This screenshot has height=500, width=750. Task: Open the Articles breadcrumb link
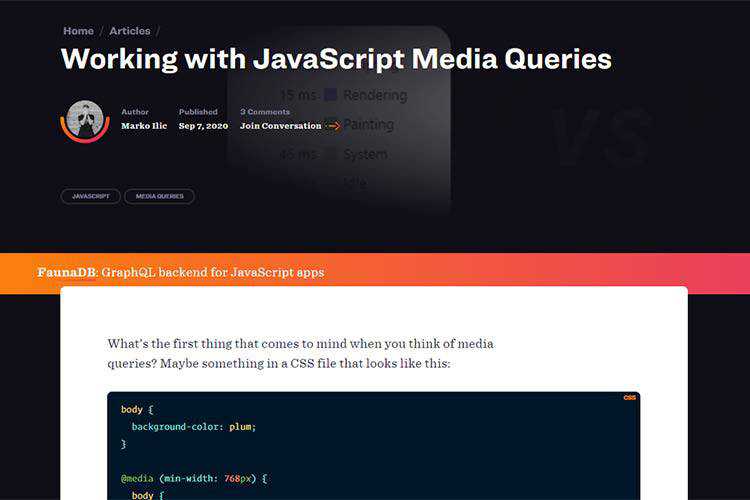(x=130, y=31)
